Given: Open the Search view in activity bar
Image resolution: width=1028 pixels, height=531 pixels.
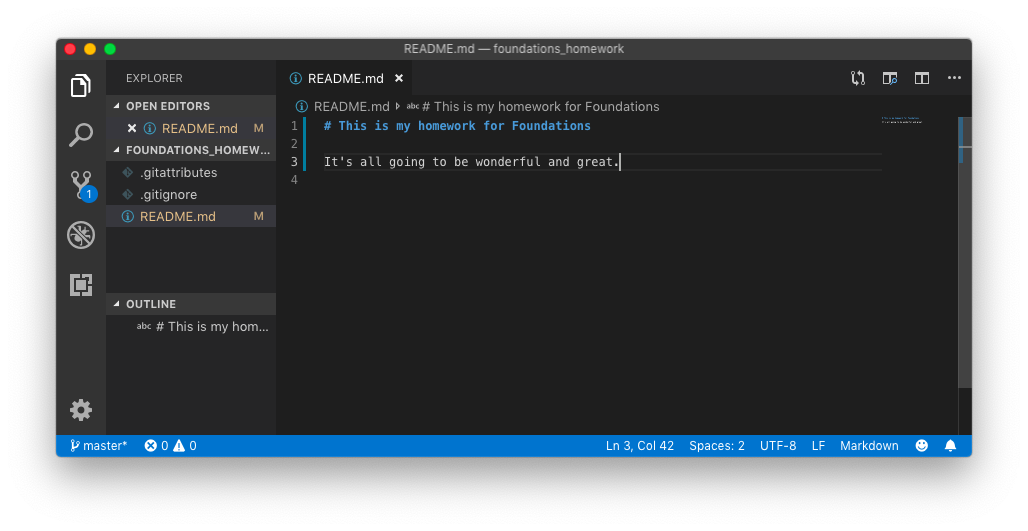Looking at the screenshot, I should [x=81, y=134].
